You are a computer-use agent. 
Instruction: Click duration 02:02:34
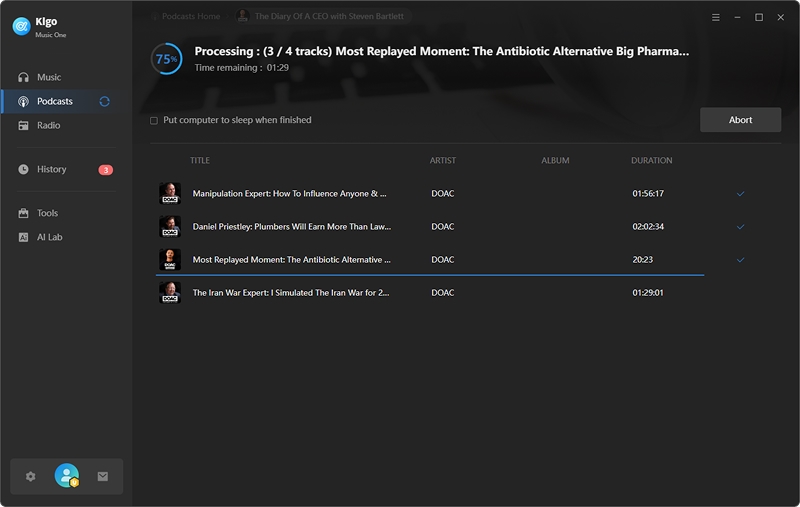point(648,227)
